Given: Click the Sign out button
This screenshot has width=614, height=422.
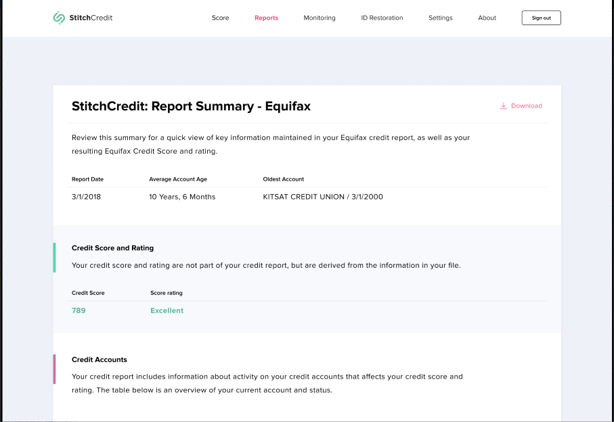Looking at the screenshot, I should click(541, 18).
